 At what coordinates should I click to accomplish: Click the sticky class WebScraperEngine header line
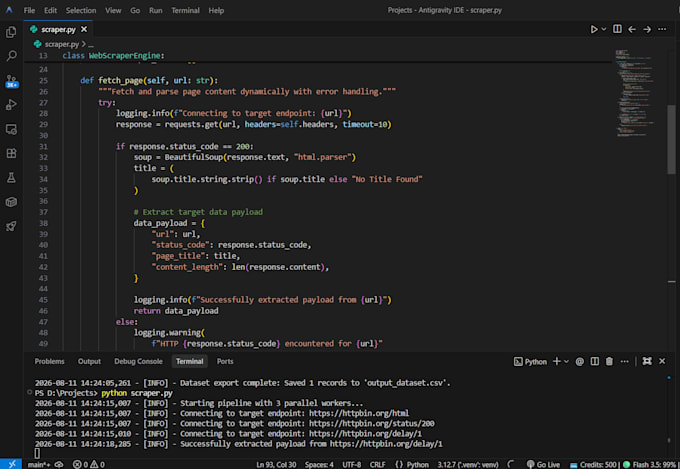[x=317, y=56]
